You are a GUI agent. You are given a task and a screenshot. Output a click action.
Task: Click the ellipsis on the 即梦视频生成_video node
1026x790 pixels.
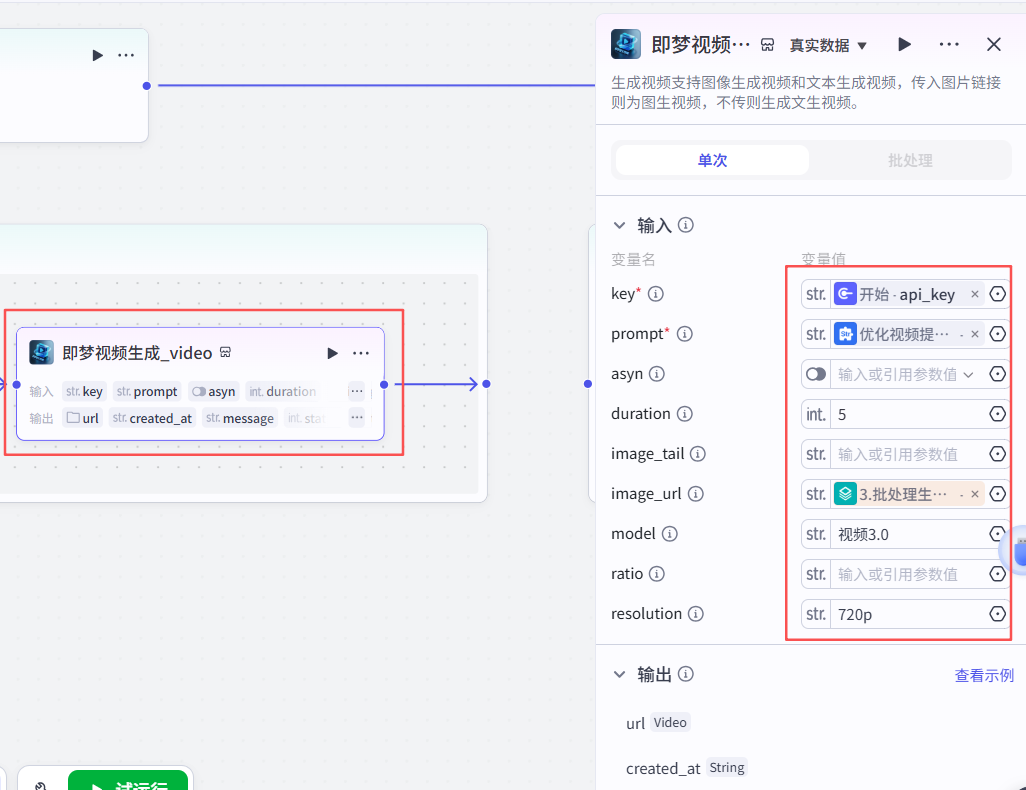pyautogui.click(x=360, y=352)
